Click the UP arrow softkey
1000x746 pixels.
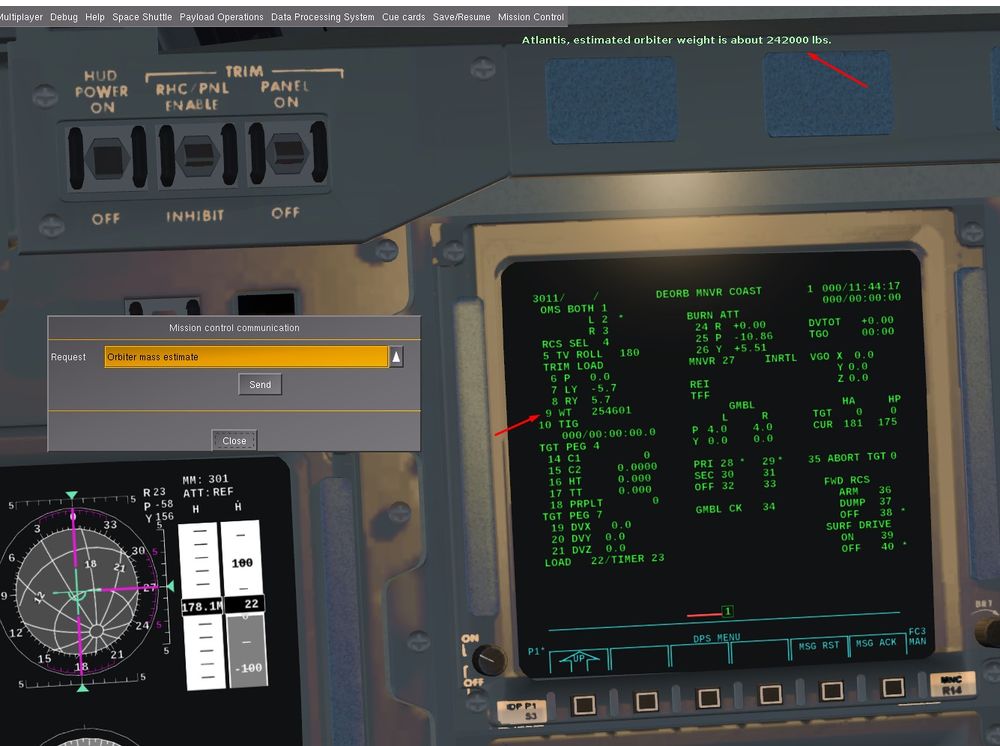pyautogui.click(x=578, y=659)
